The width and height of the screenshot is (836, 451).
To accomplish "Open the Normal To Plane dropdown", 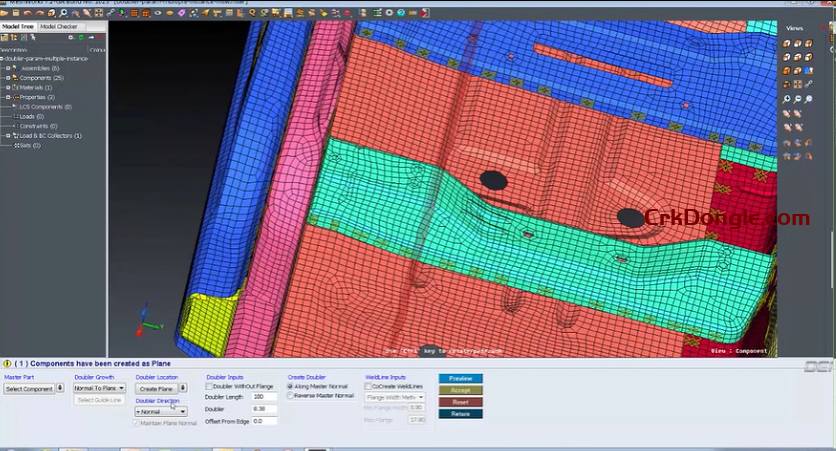I will tap(100, 388).
